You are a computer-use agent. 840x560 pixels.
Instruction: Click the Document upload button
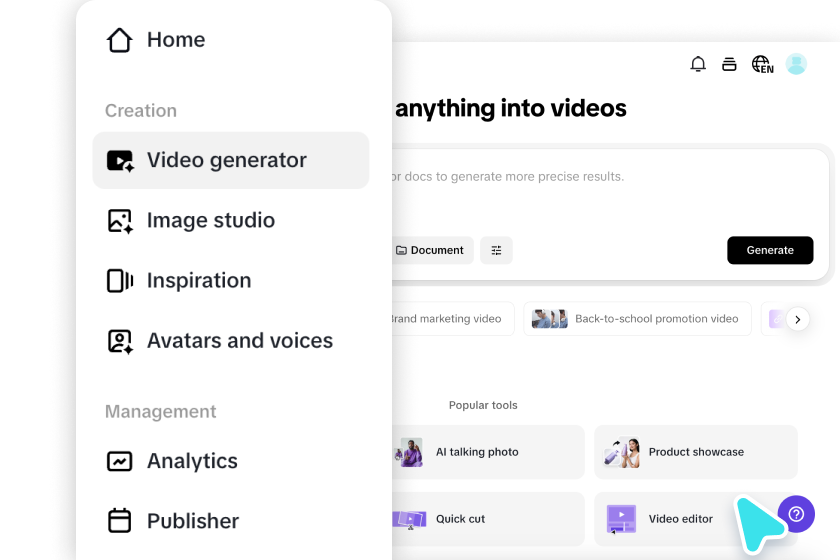click(x=432, y=250)
